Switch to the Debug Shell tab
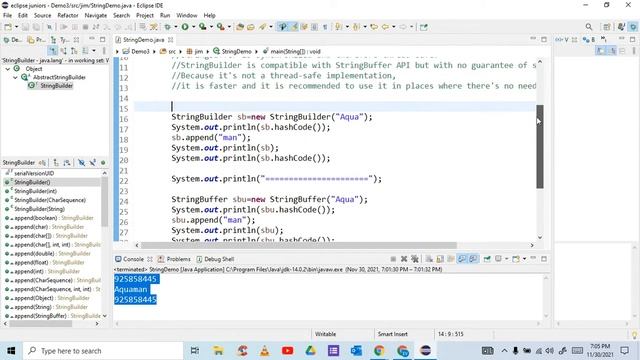 click(x=215, y=259)
